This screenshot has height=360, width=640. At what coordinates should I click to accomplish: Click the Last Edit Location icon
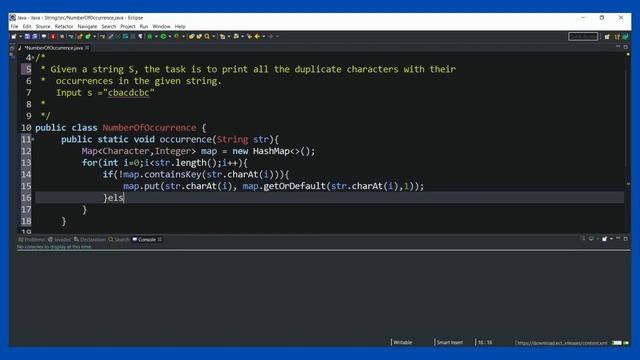(x=249, y=36)
